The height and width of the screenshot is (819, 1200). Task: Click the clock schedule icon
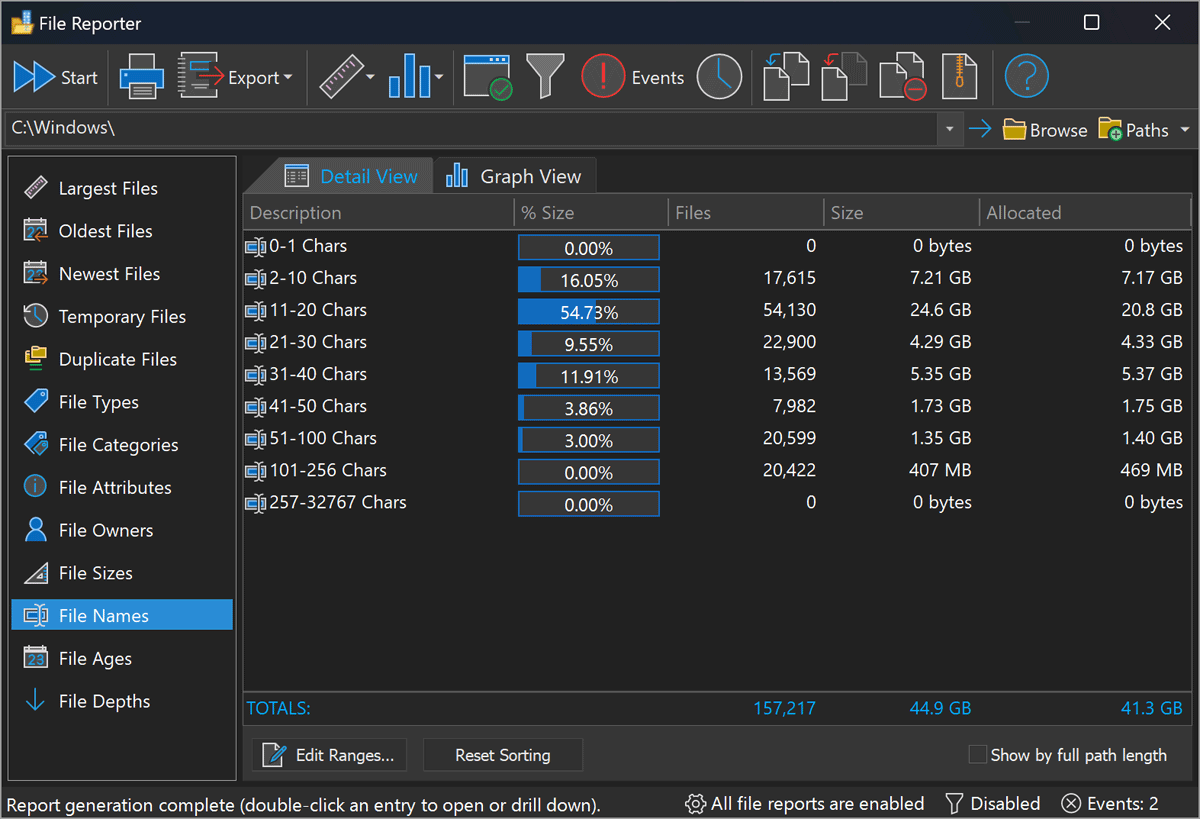(719, 77)
